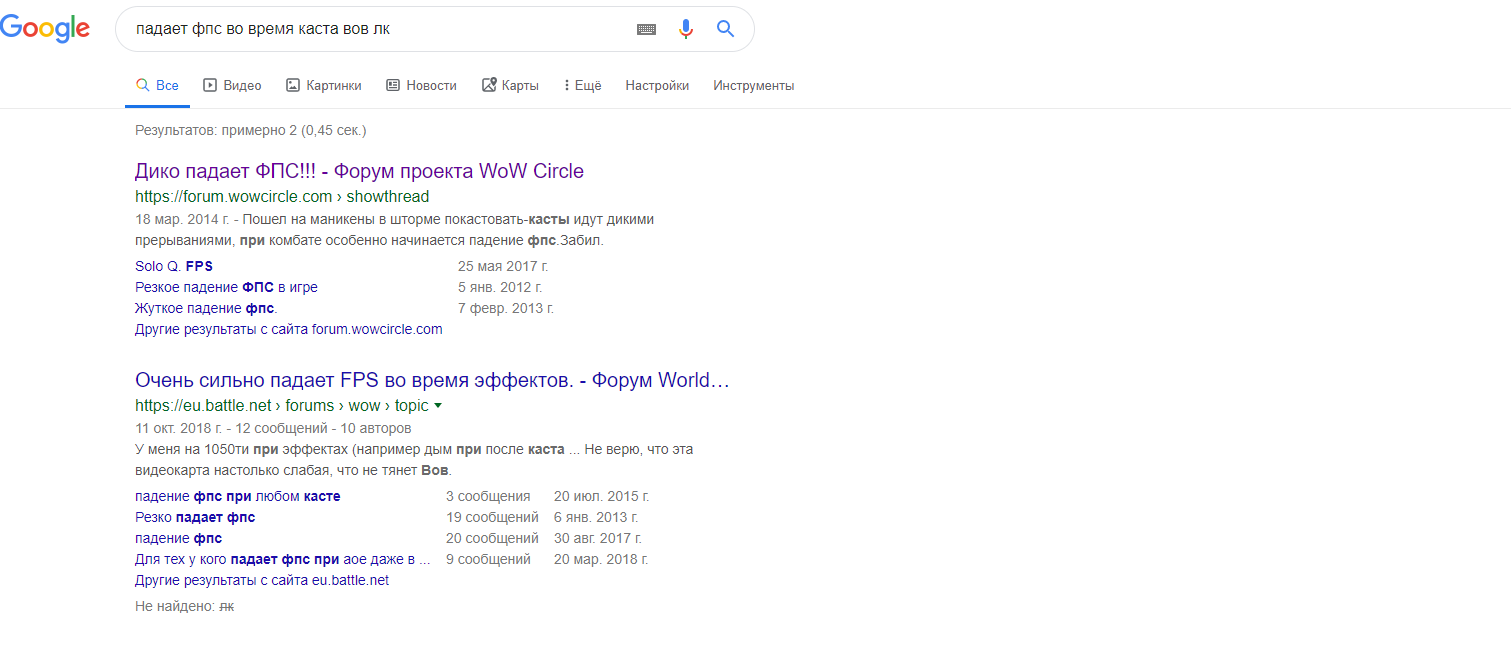Screen dimensions: 1511x660
Task: Open the Видео search tab
Action: point(232,86)
